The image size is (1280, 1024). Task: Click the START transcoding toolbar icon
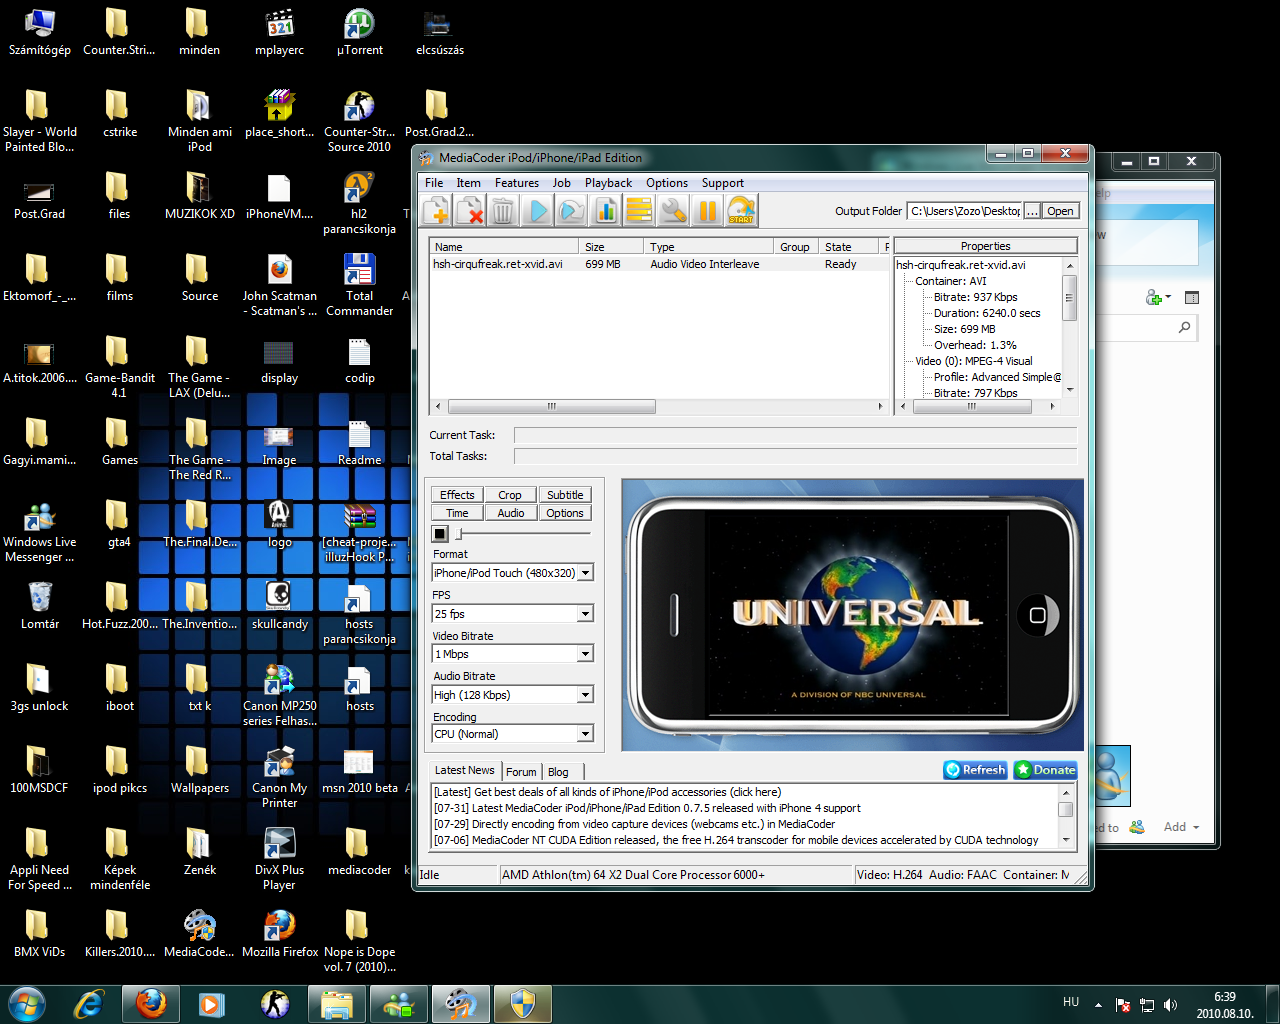(x=741, y=210)
